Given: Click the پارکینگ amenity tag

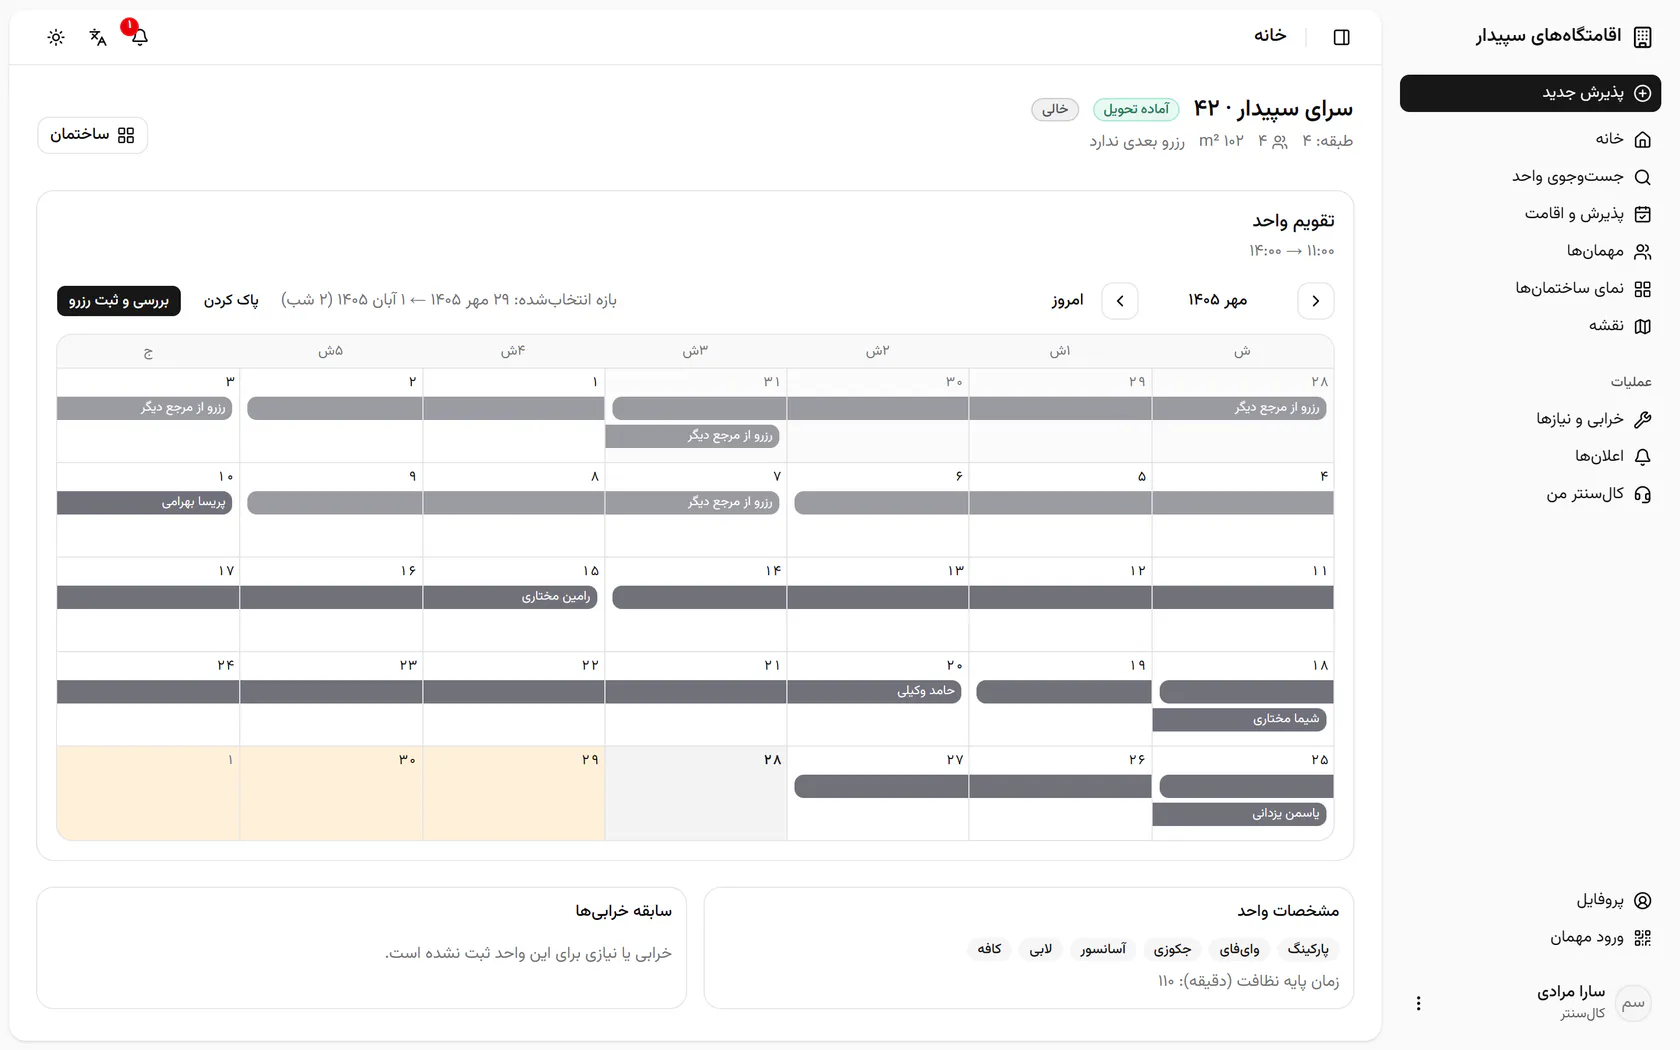Looking at the screenshot, I should coord(1308,949).
